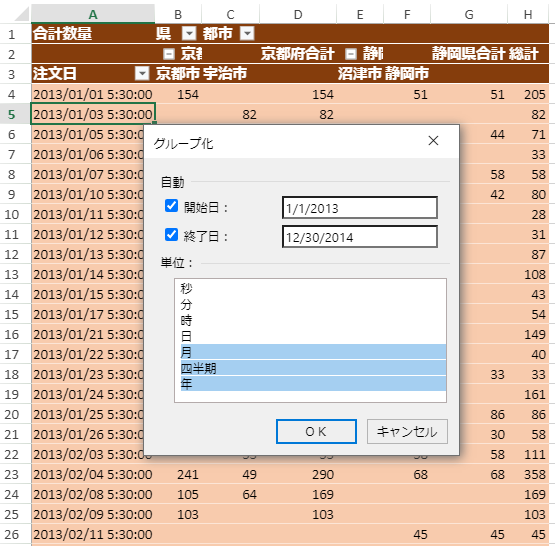Open the 都市 filter dropdown
The image size is (555, 546).
[x=247, y=34]
